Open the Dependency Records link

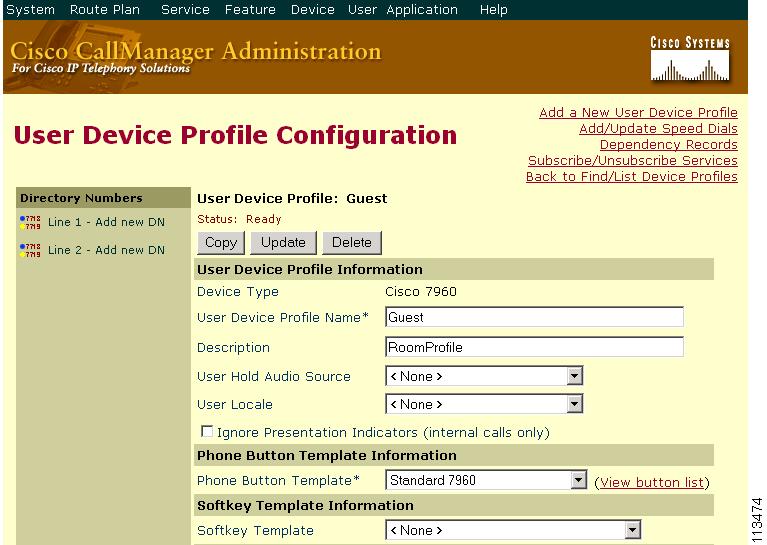tap(669, 145)
